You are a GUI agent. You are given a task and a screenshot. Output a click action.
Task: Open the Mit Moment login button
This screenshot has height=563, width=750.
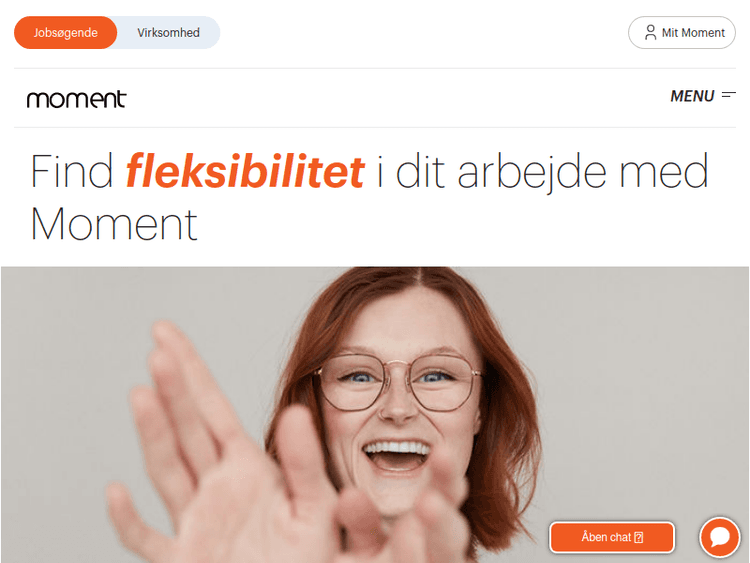click(682, 33)
